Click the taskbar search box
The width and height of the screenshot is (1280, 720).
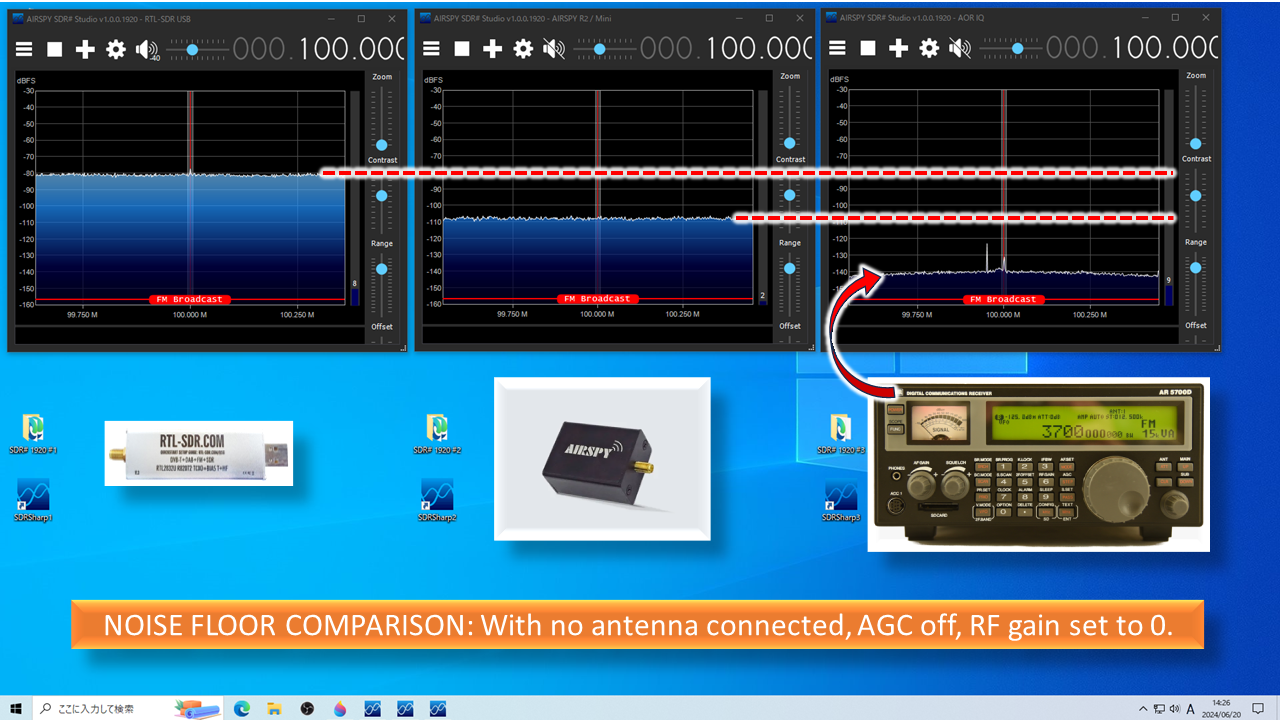(128, 709)
